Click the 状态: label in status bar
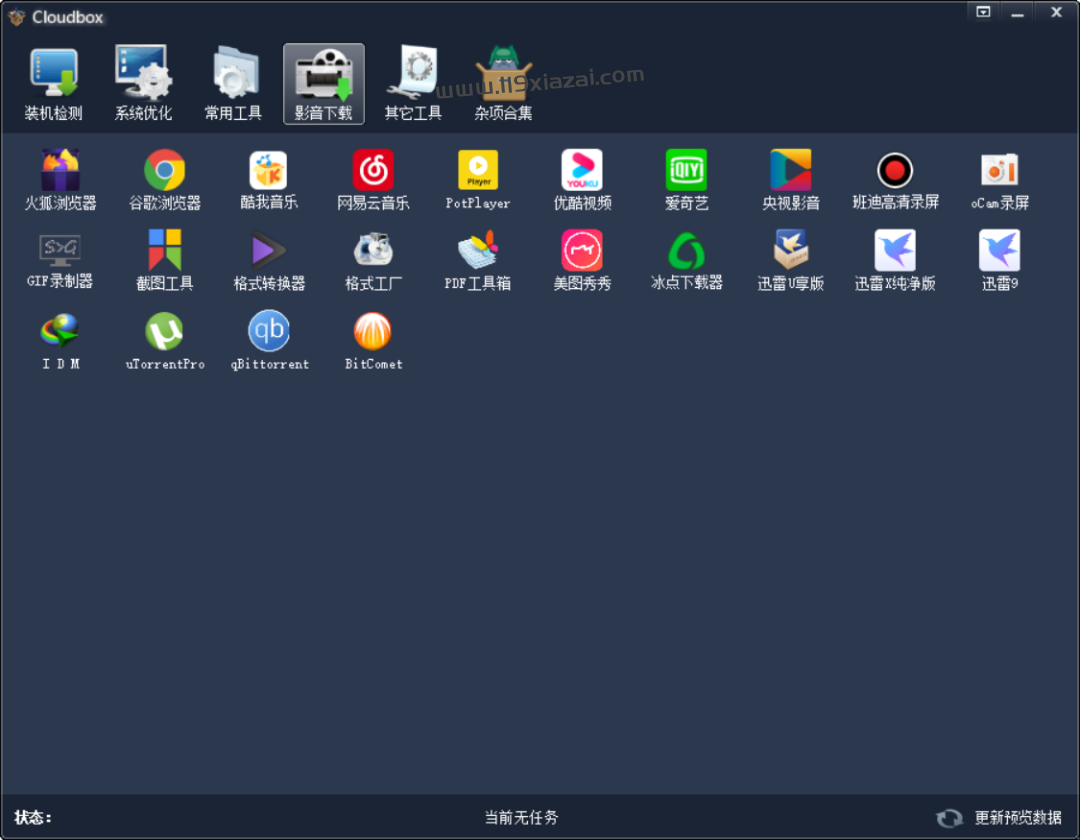 32,817
